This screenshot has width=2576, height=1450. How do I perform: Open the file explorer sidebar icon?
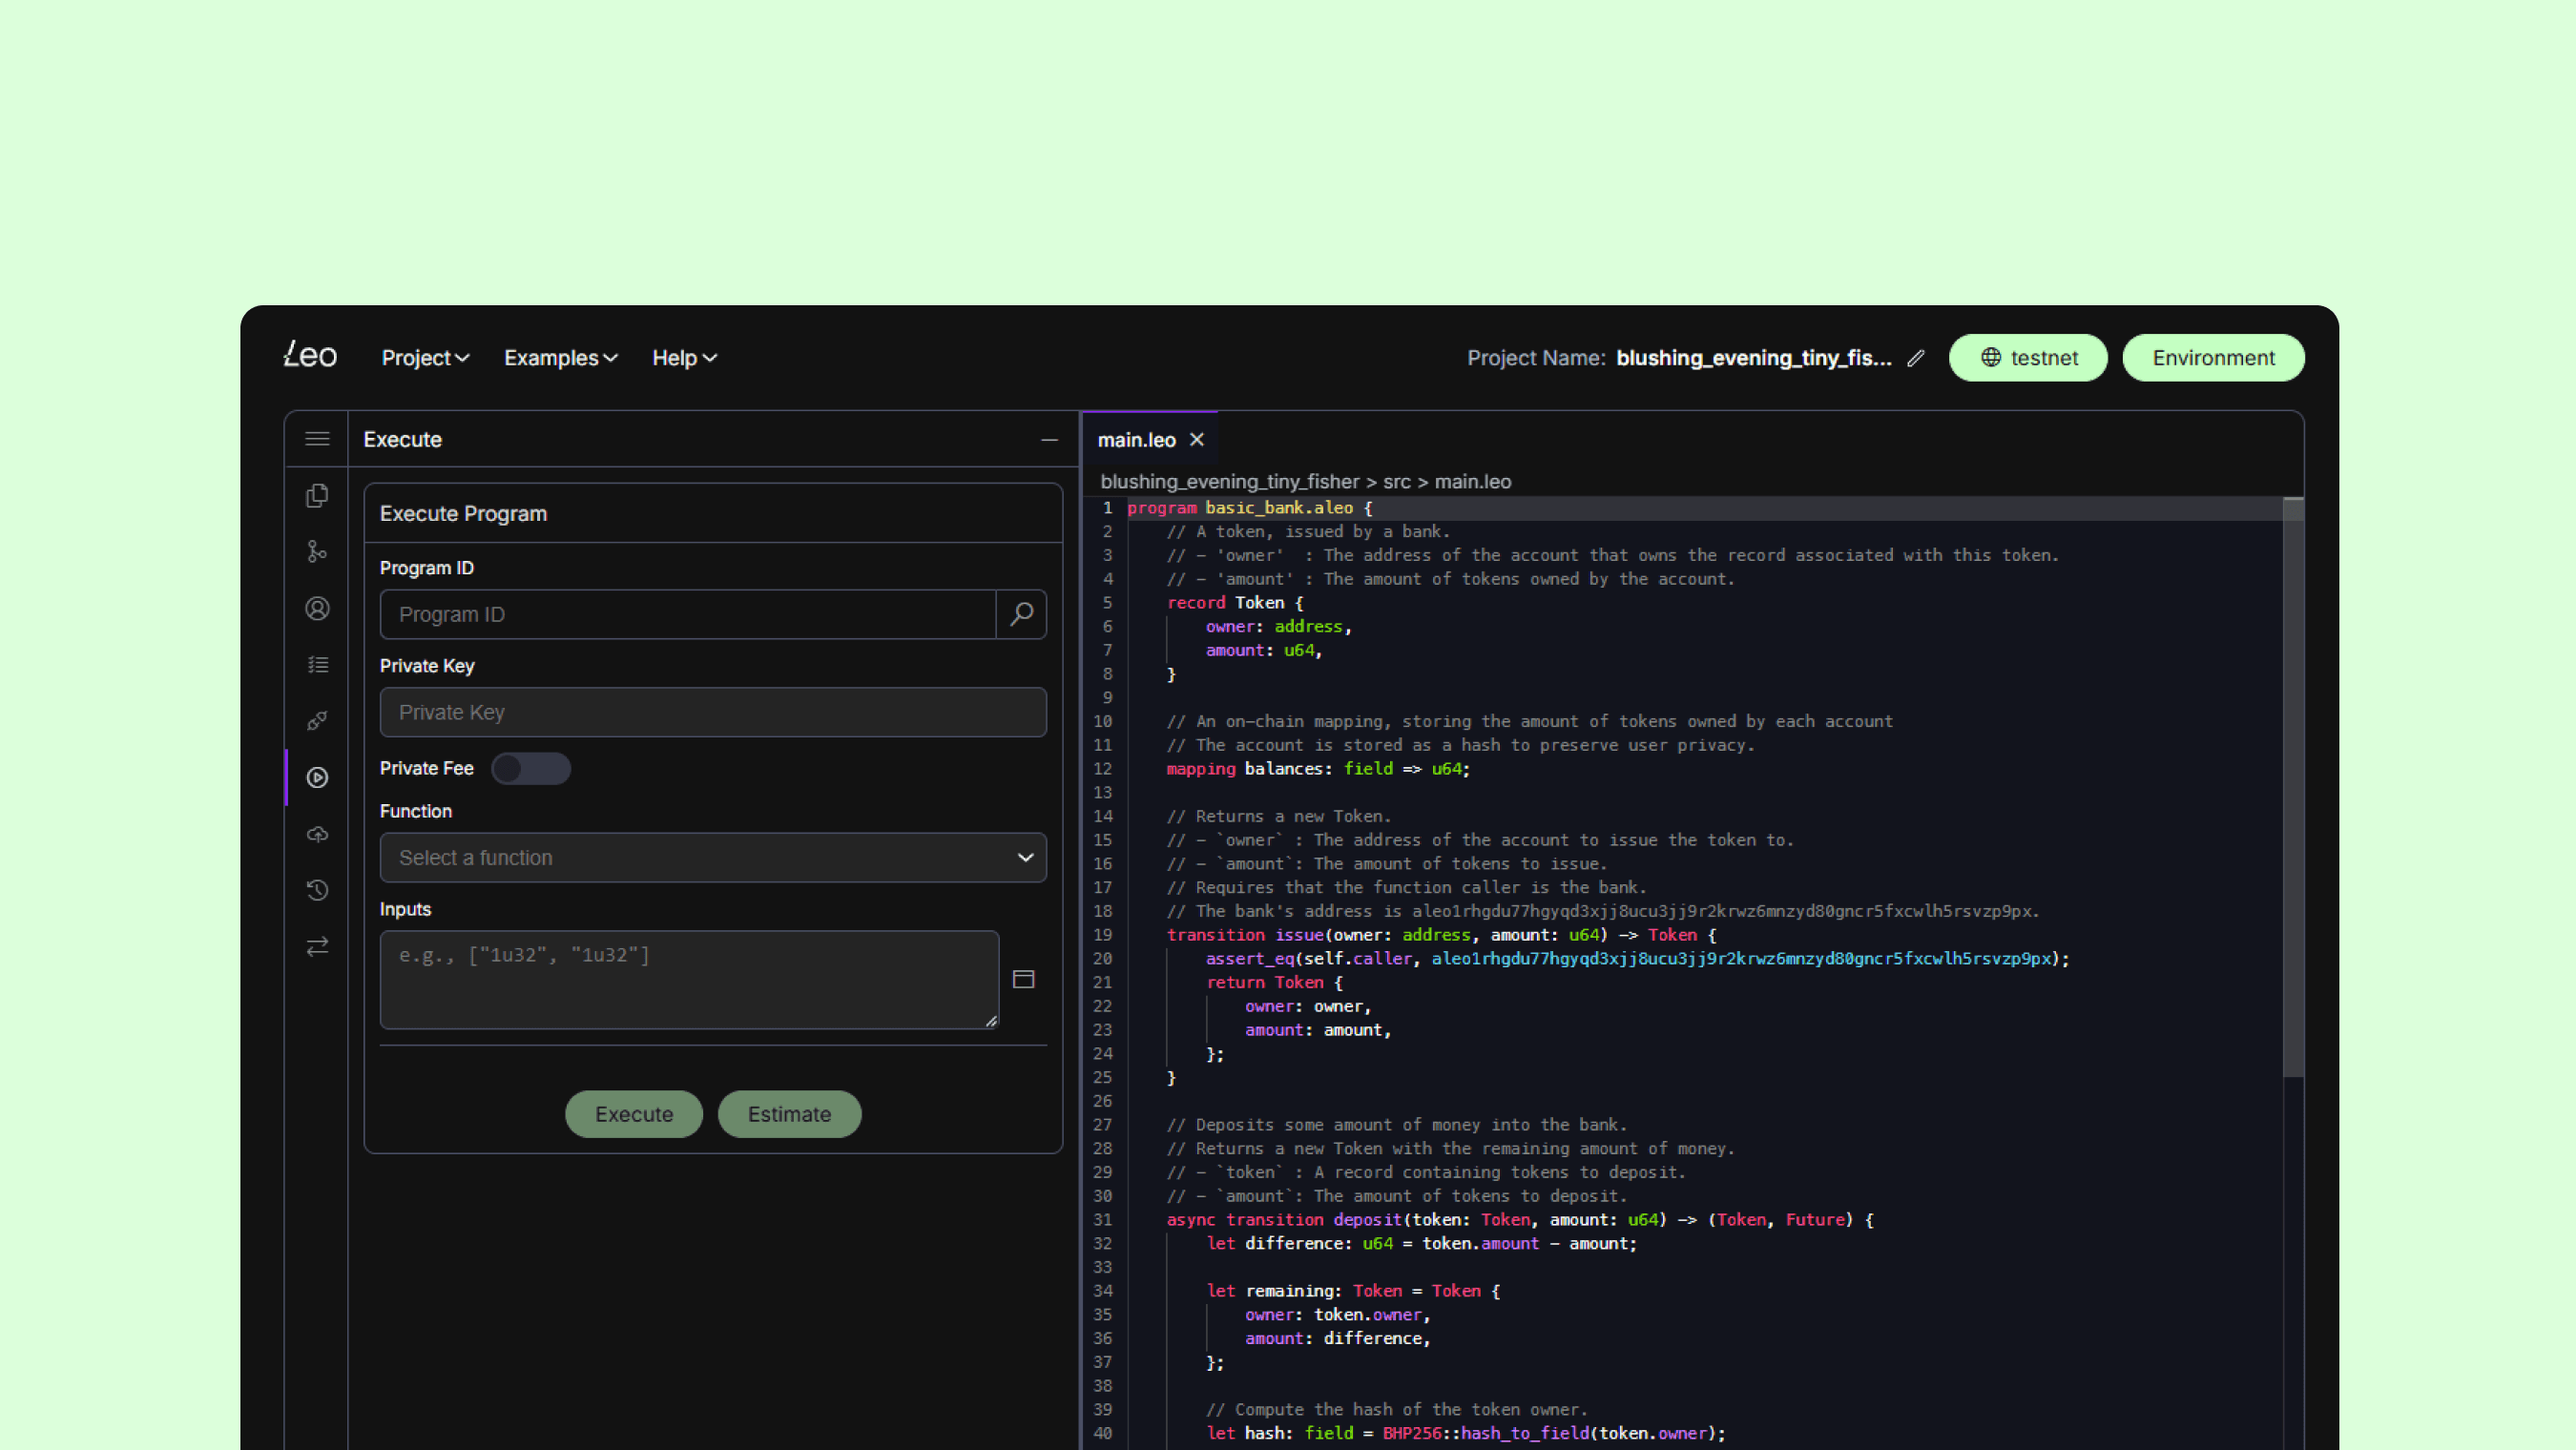pos(317,496)
